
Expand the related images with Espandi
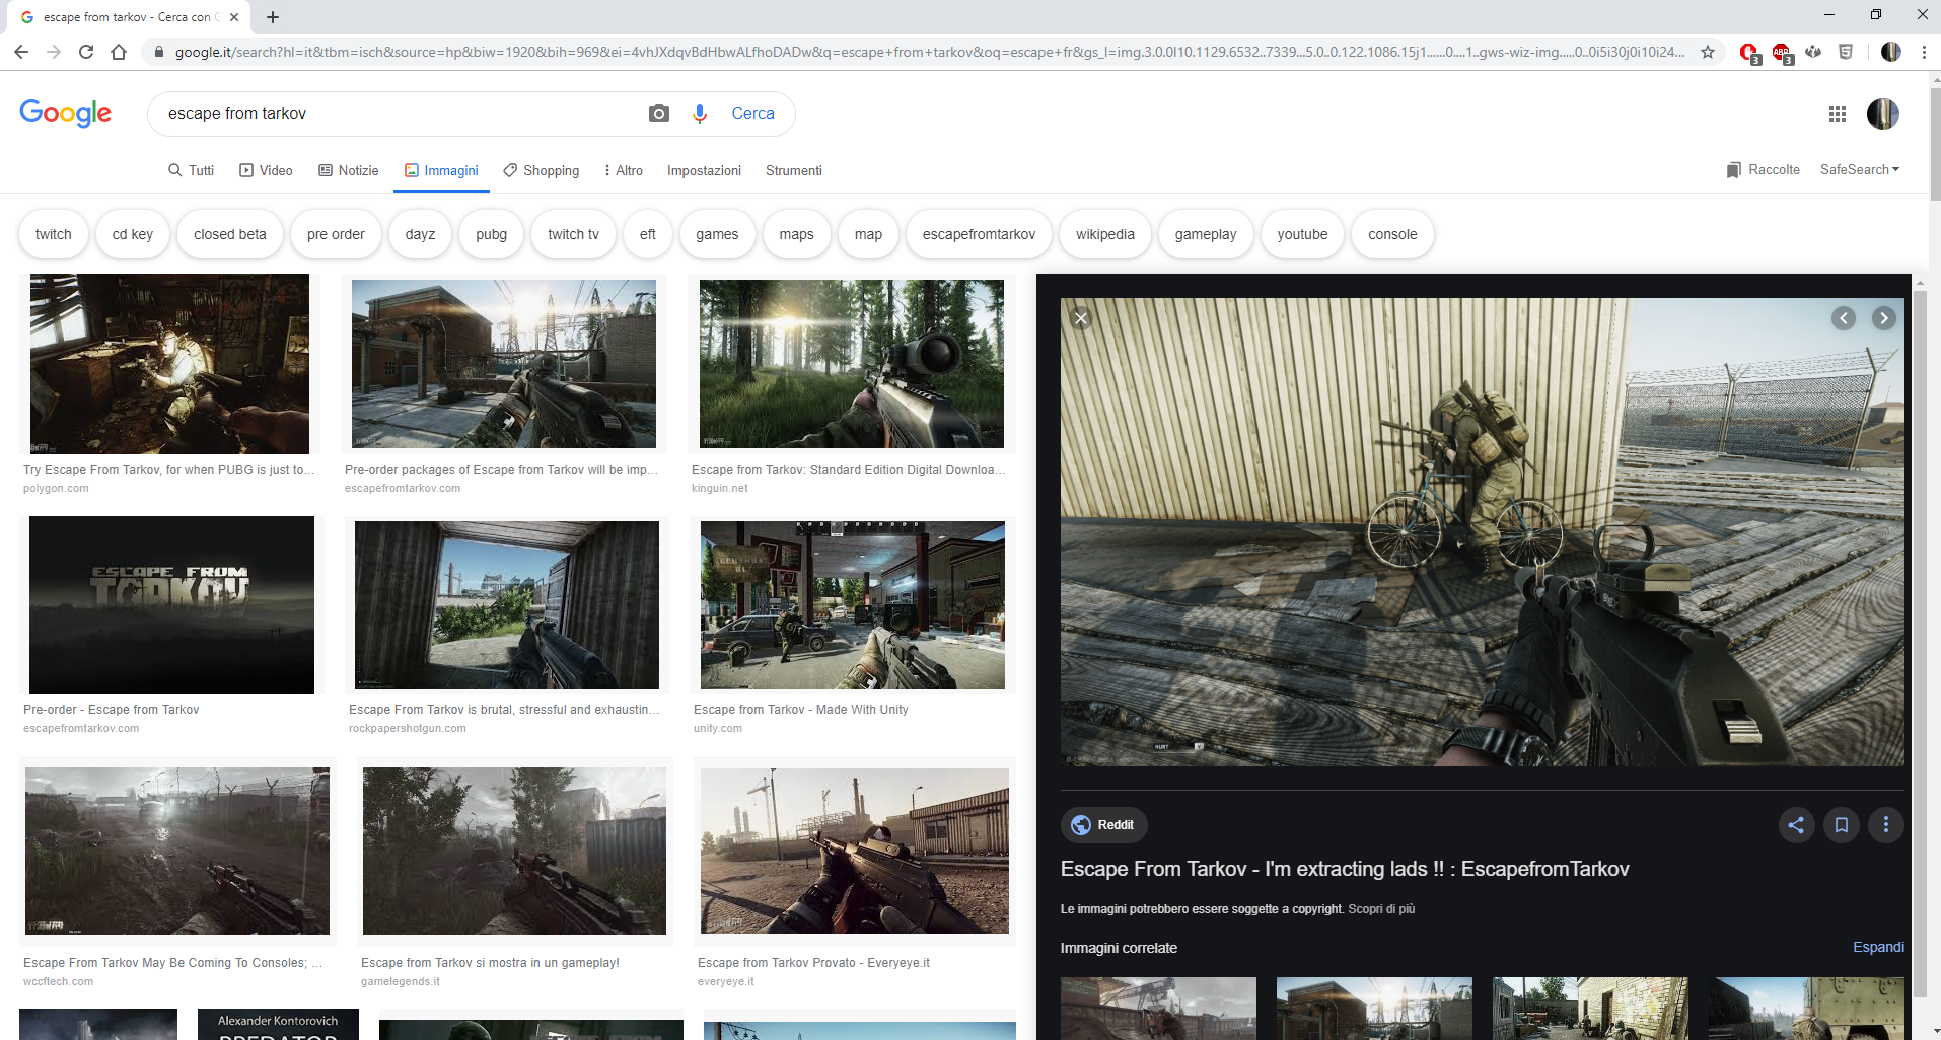coord(1877,947)
